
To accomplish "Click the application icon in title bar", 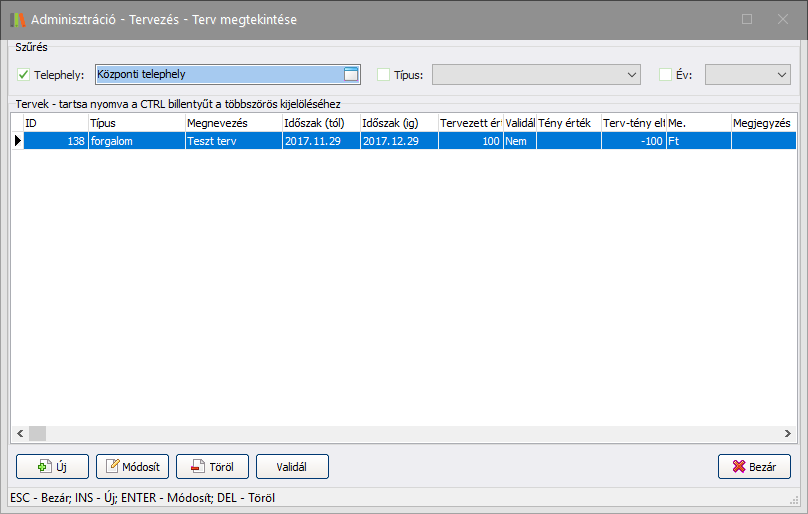I will tap(17, 19).
